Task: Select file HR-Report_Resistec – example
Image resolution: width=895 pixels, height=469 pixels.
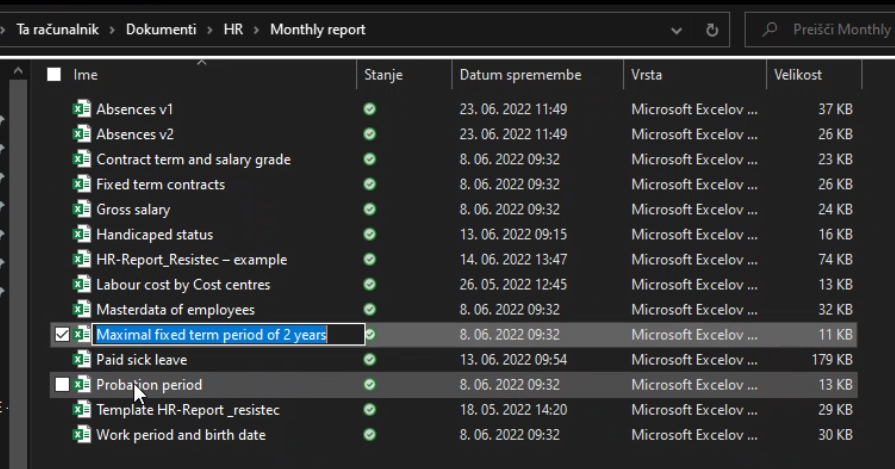Action: coord(192,260)
